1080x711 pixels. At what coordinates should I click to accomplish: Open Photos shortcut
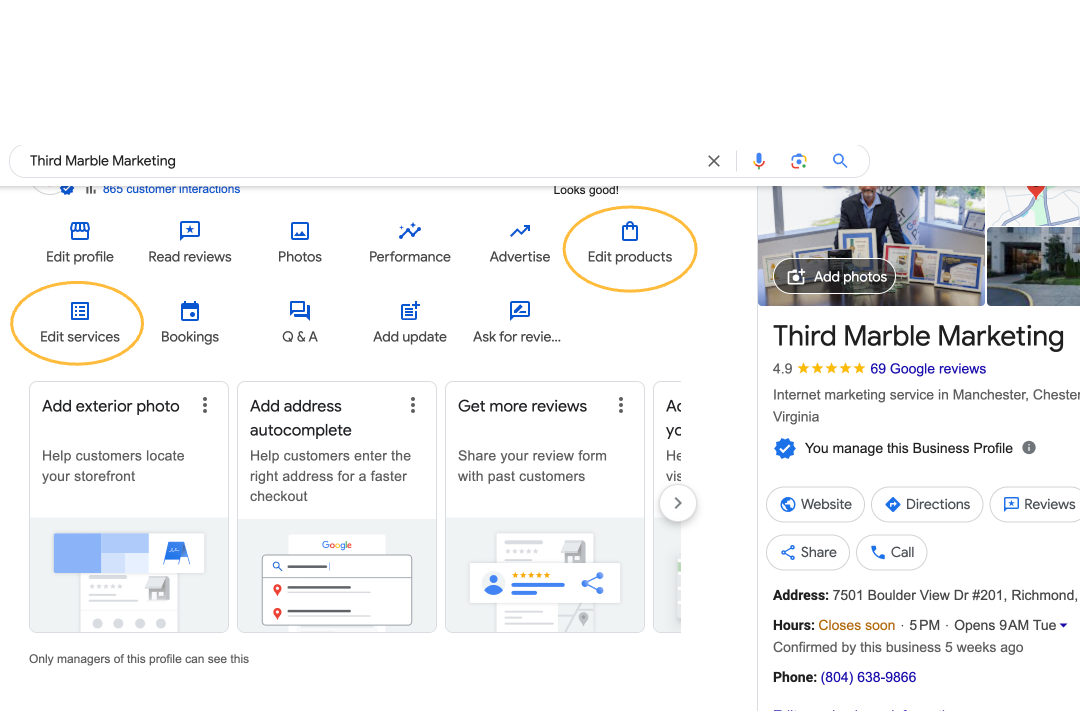pyautogui.click(x=300, y=243)
